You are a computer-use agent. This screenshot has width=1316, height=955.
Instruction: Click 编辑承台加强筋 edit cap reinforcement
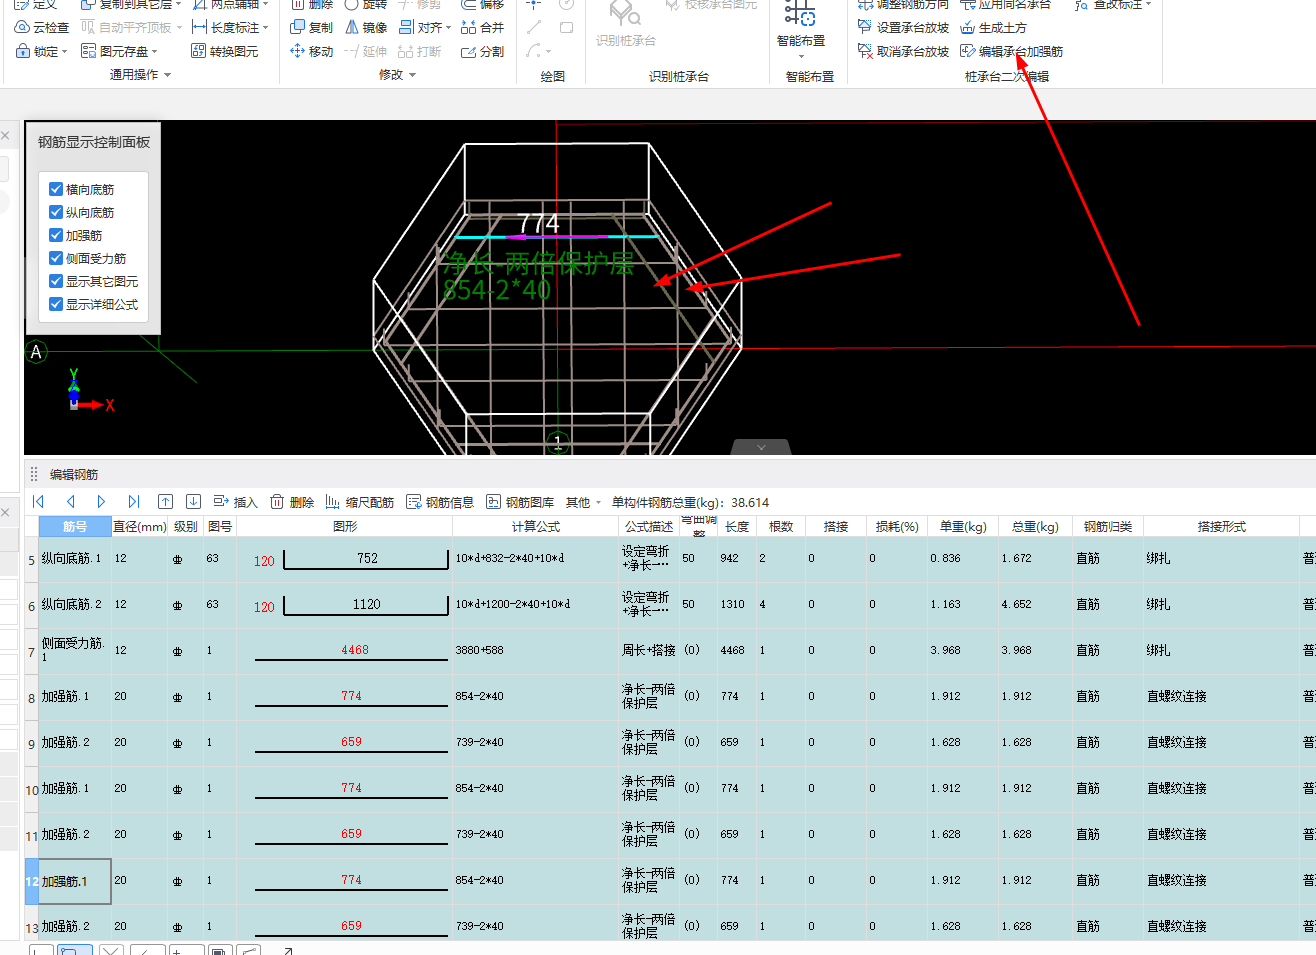pos(1011,51)
